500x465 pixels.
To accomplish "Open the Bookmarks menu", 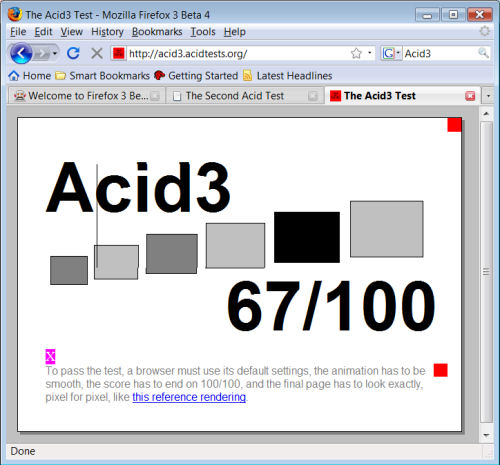I will click(x=157, y=32).
